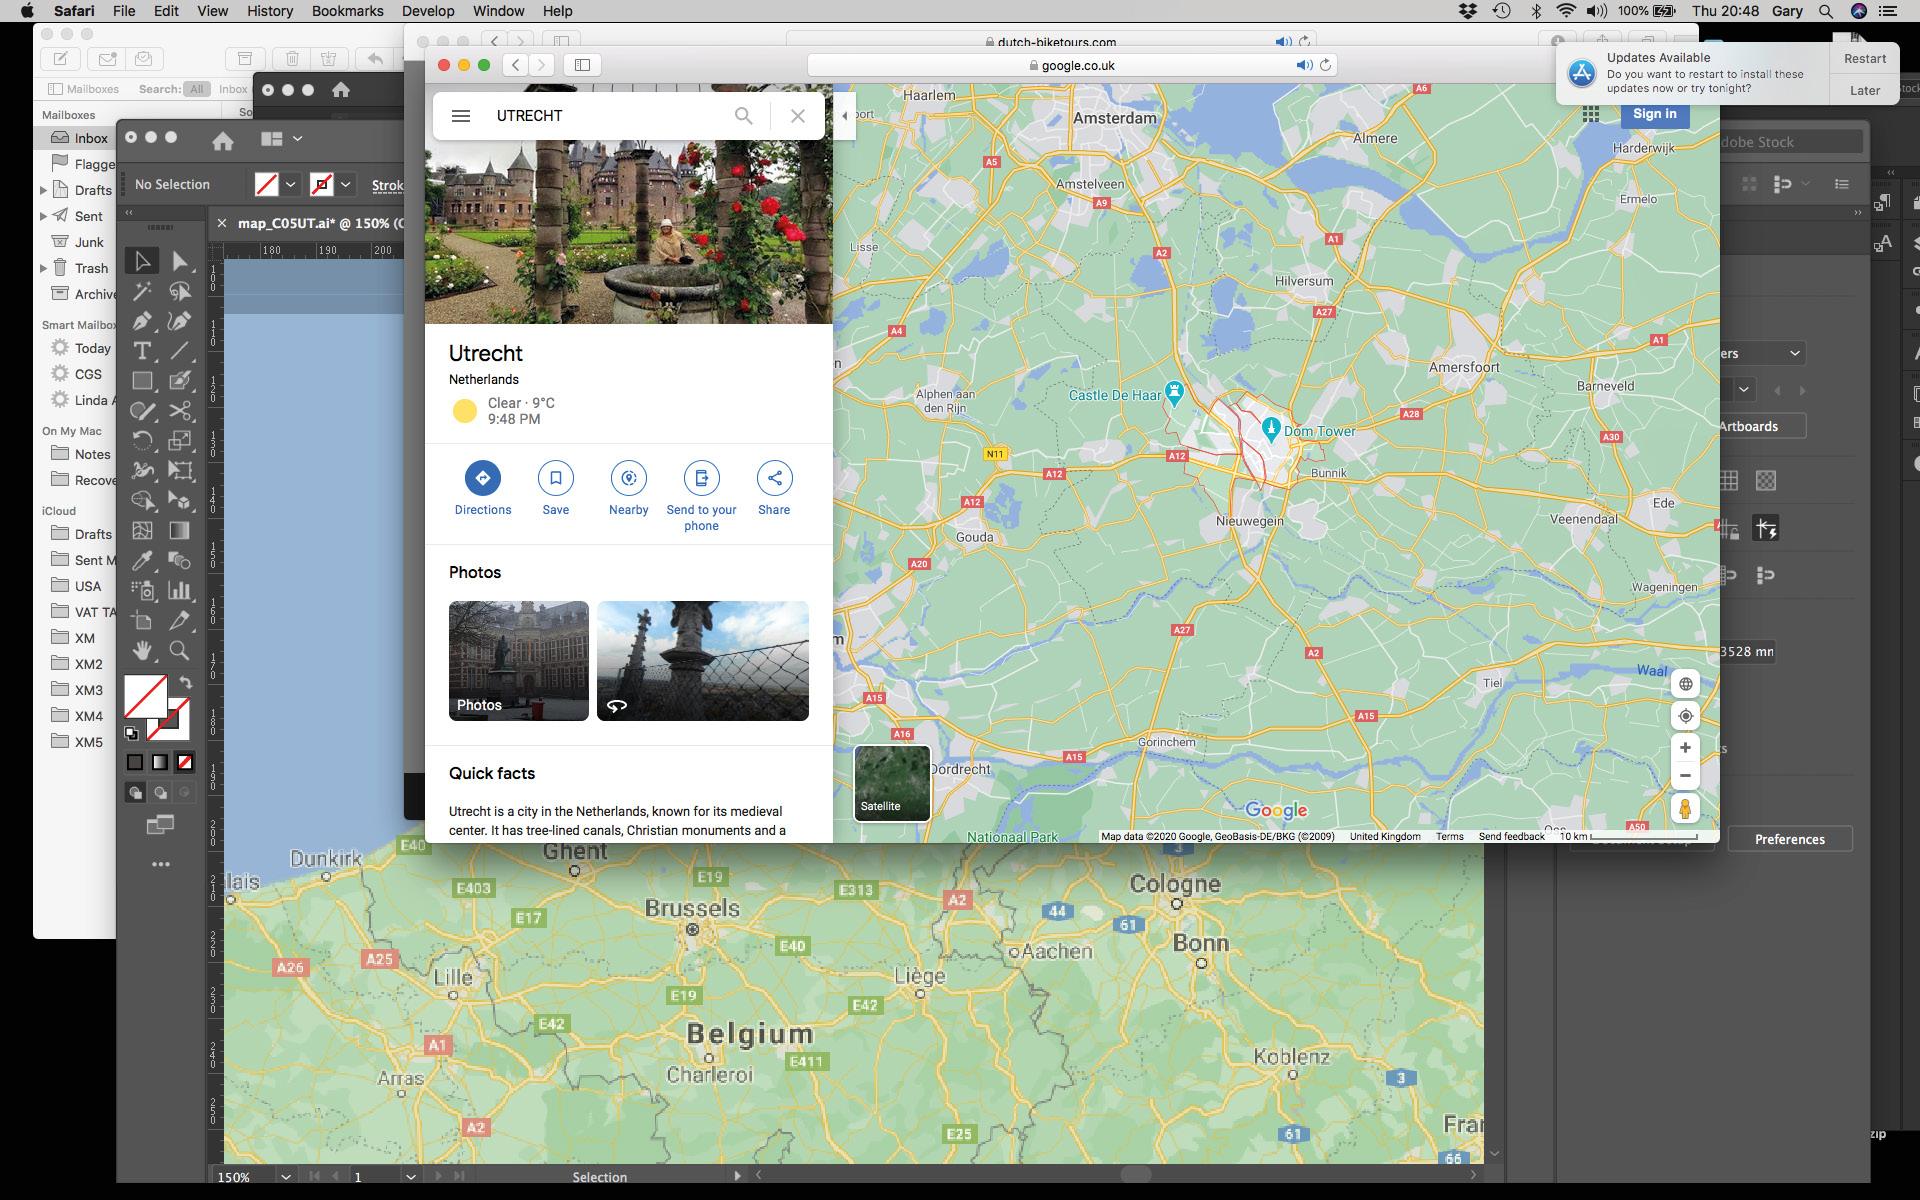Viewport: 1920px width, 1200px height.
Task: Click the Save bookmark icon
Action: click(x=556, y=478)
